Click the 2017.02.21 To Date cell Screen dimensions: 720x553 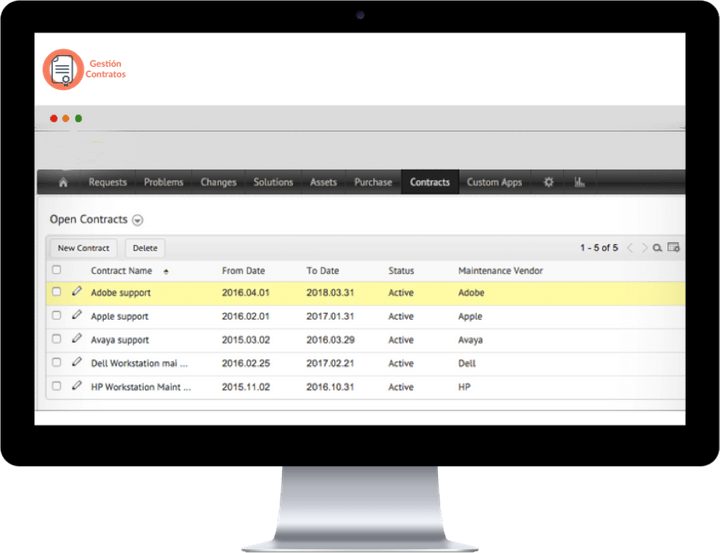330,363
